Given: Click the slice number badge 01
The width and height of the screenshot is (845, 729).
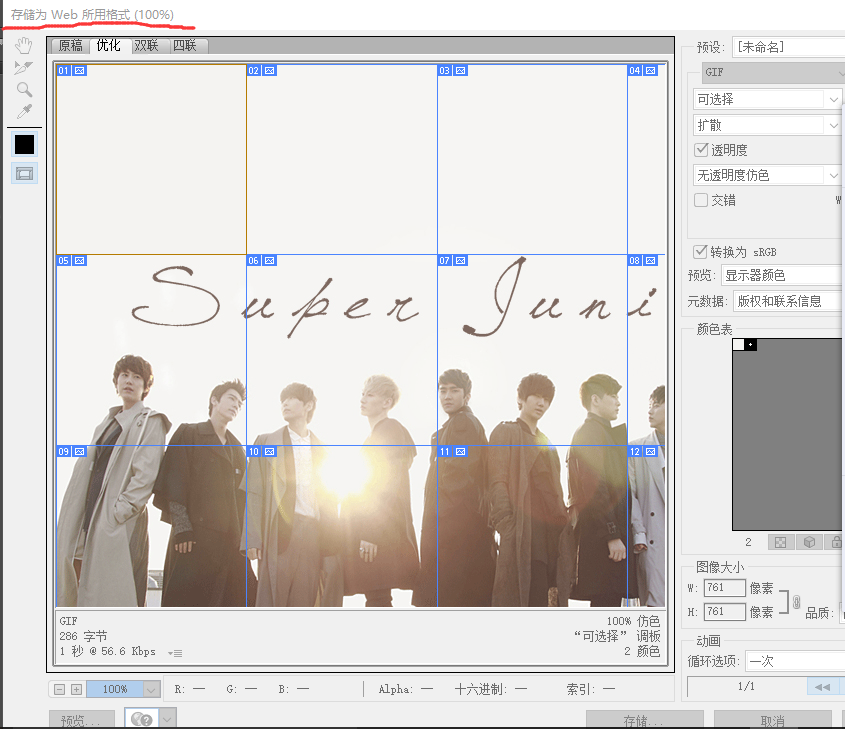Looking at the screenshot, I should coord(64,71).
